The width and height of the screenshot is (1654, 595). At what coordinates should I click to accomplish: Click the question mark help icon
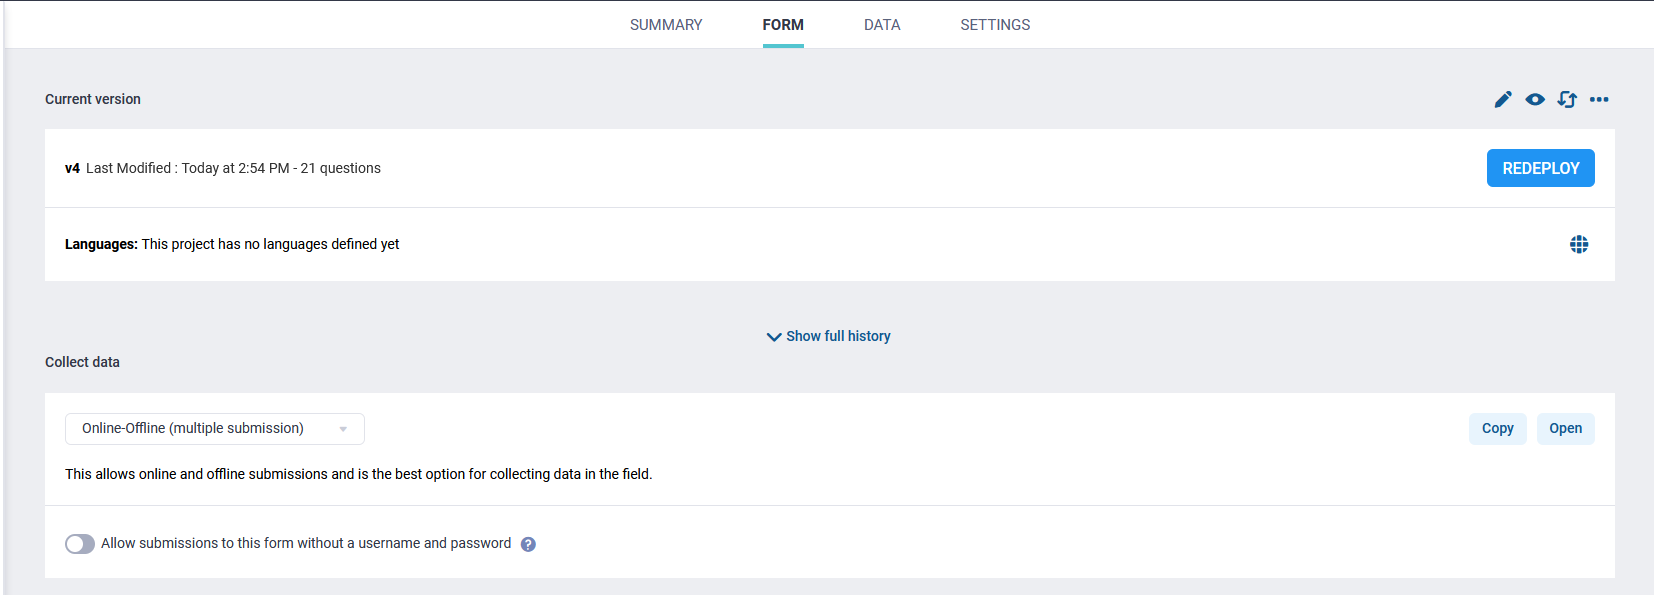point(528,544)
